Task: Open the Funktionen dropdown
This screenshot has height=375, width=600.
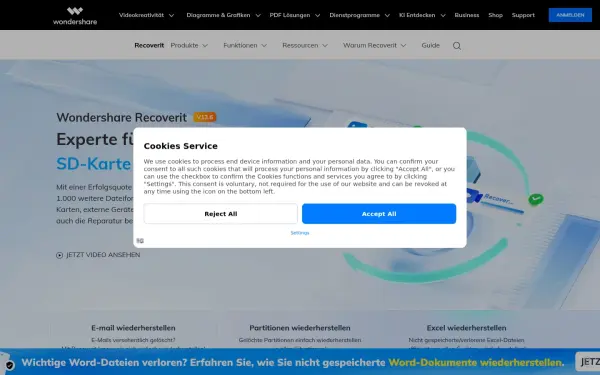Action: click(245, 45)
